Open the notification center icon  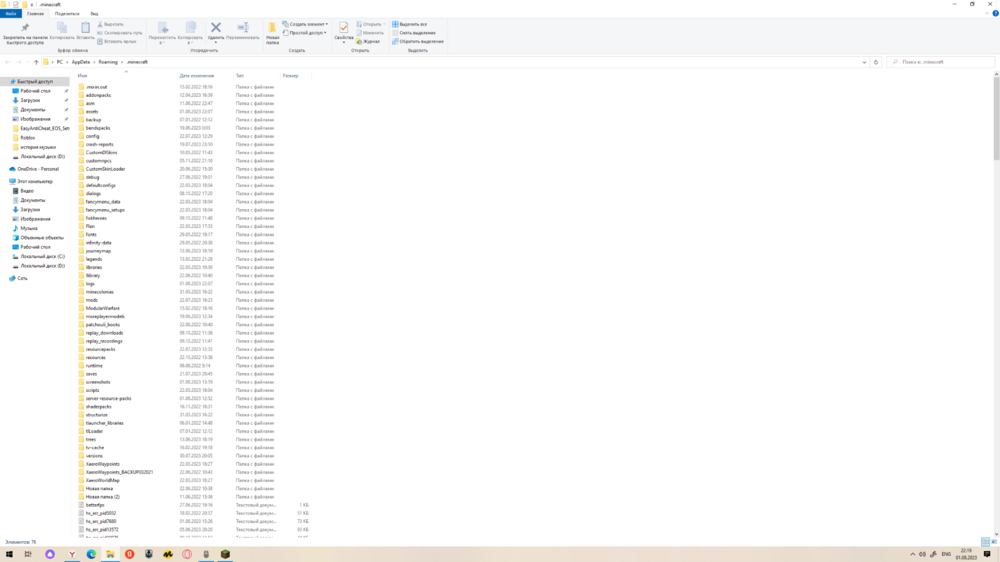pyautogui.click(x=987, y=554)
